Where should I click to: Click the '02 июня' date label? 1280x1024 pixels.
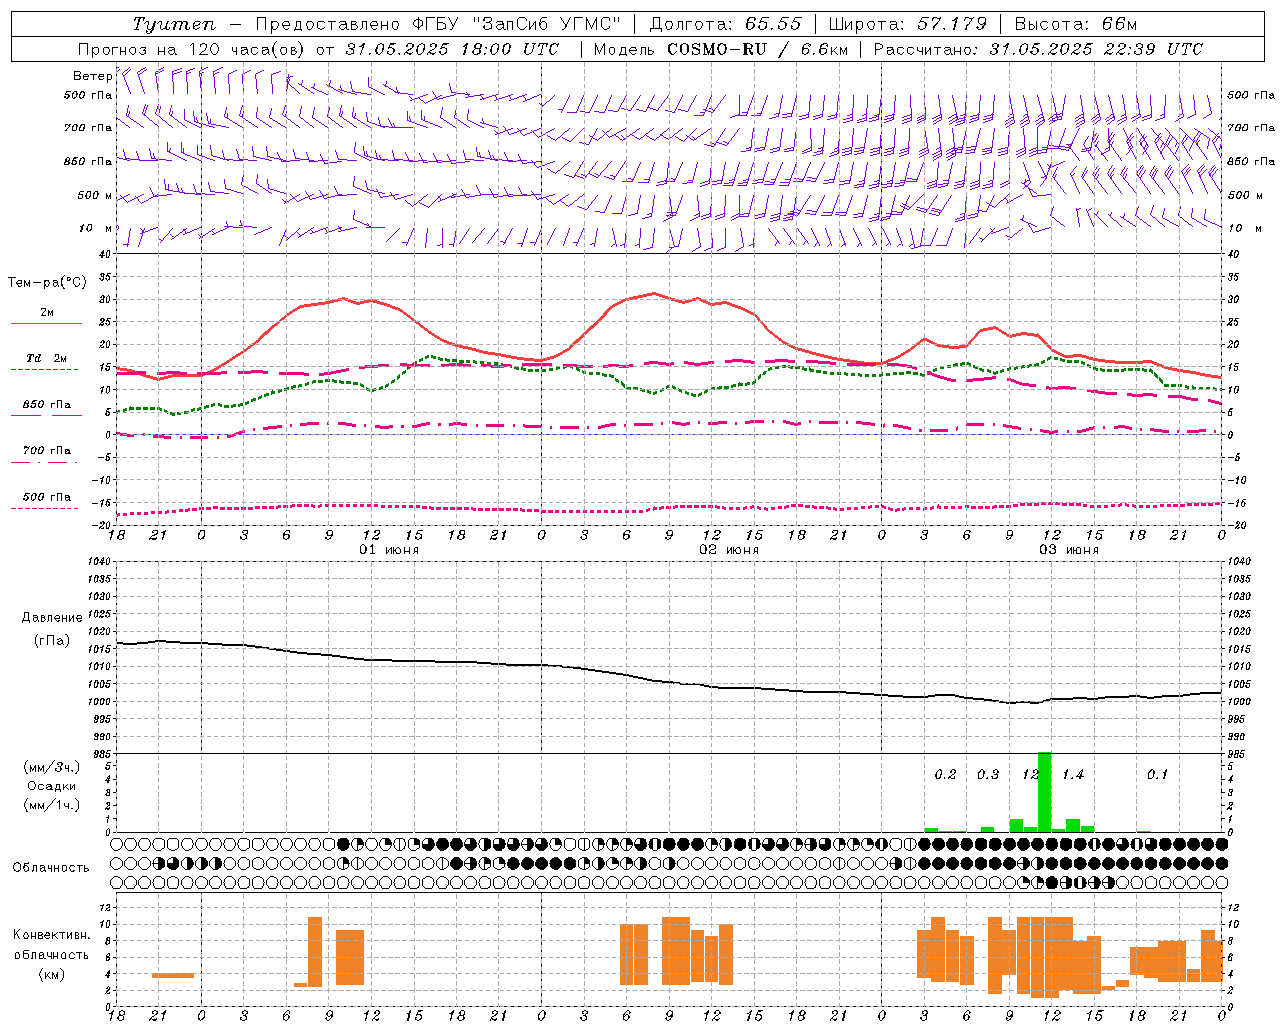coord(729,550)
